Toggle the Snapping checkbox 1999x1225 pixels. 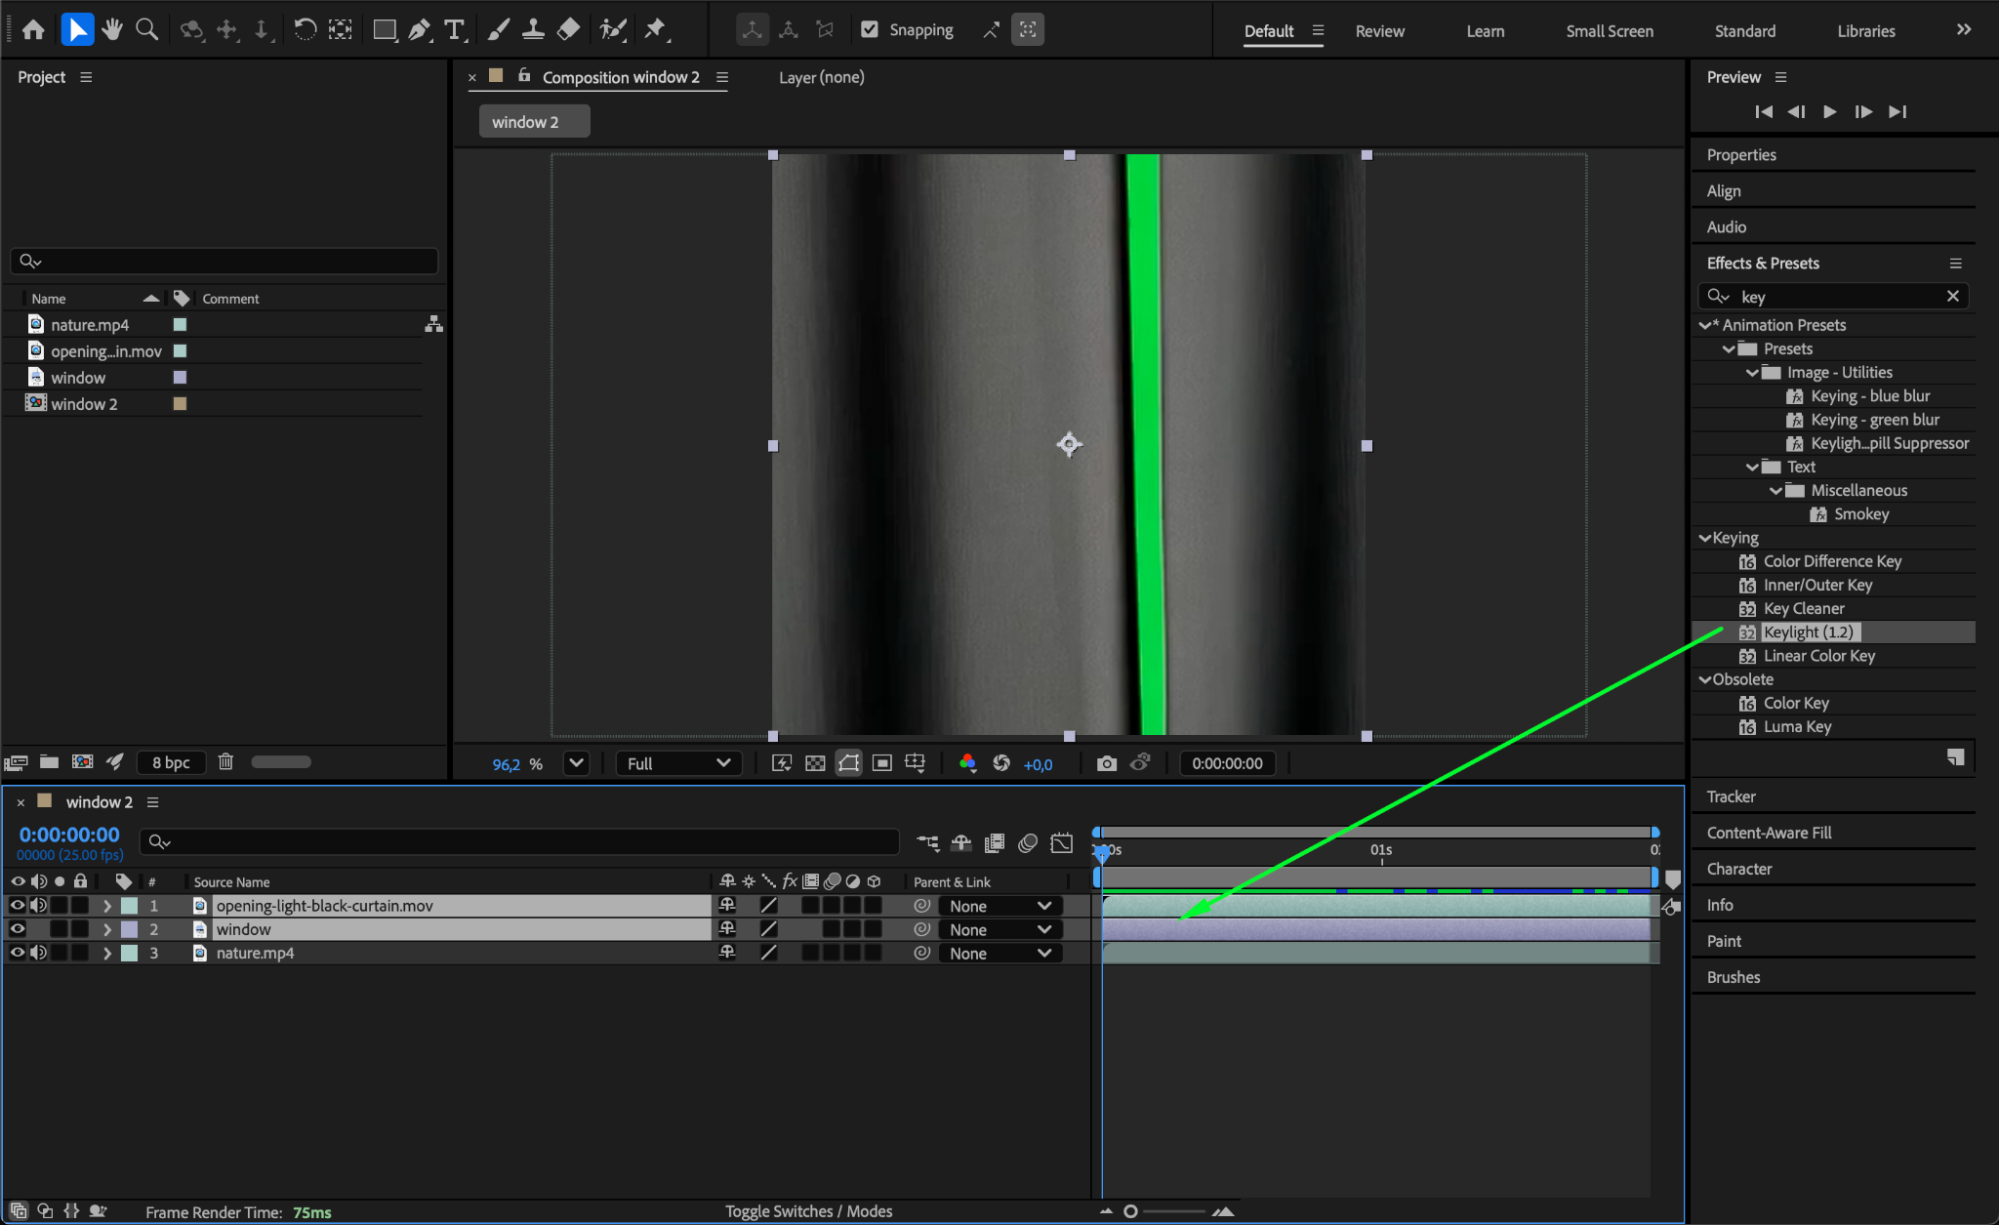tap(870, 29)
